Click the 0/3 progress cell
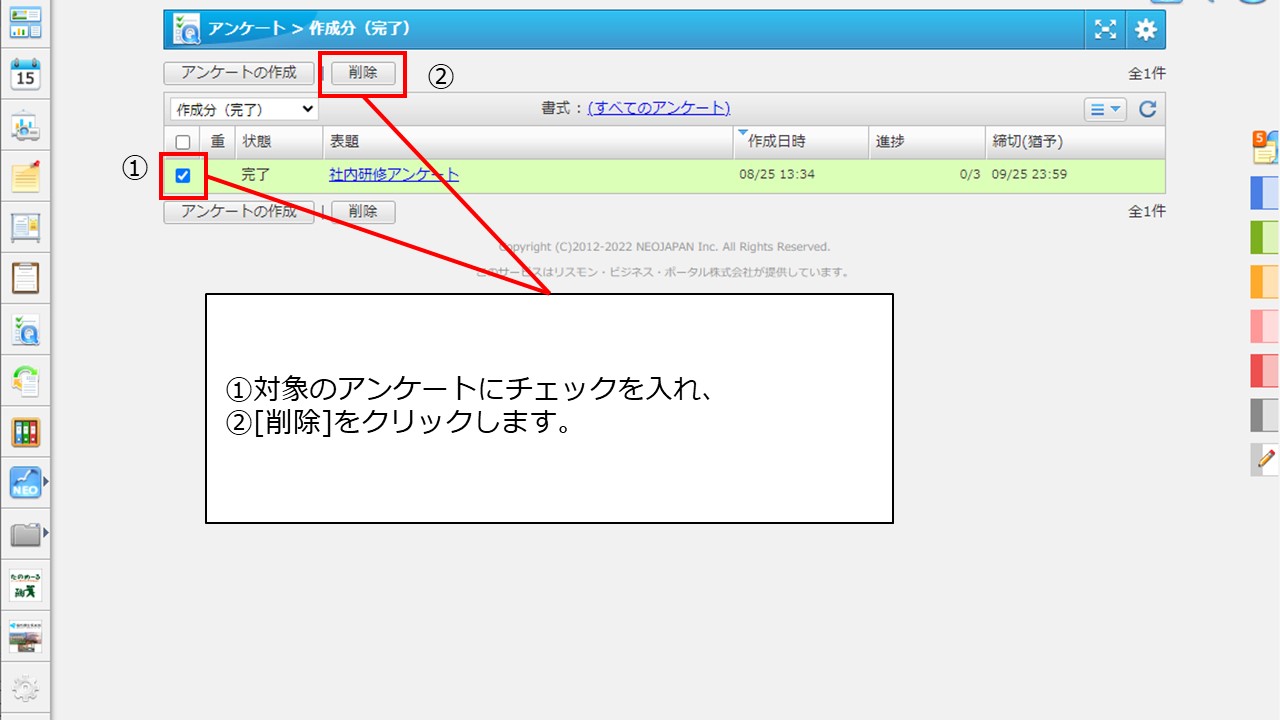 [x=970, y=175]
